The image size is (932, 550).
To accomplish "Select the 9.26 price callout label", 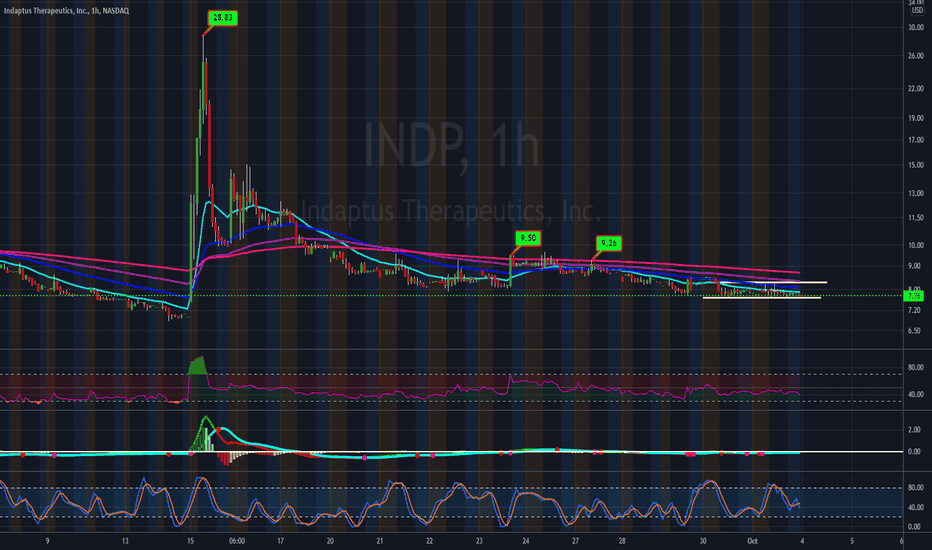I will 609,243.
